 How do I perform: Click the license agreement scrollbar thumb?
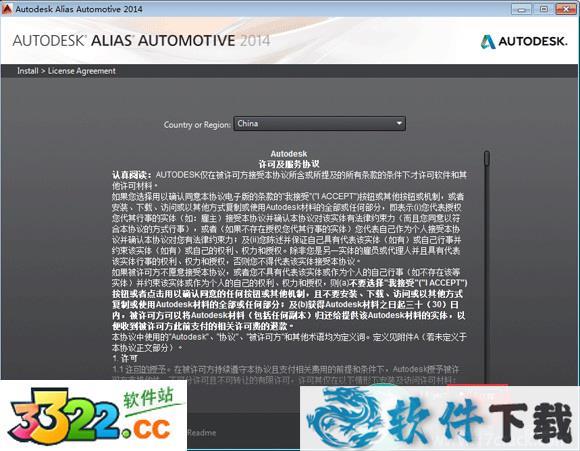click(487, 158)
